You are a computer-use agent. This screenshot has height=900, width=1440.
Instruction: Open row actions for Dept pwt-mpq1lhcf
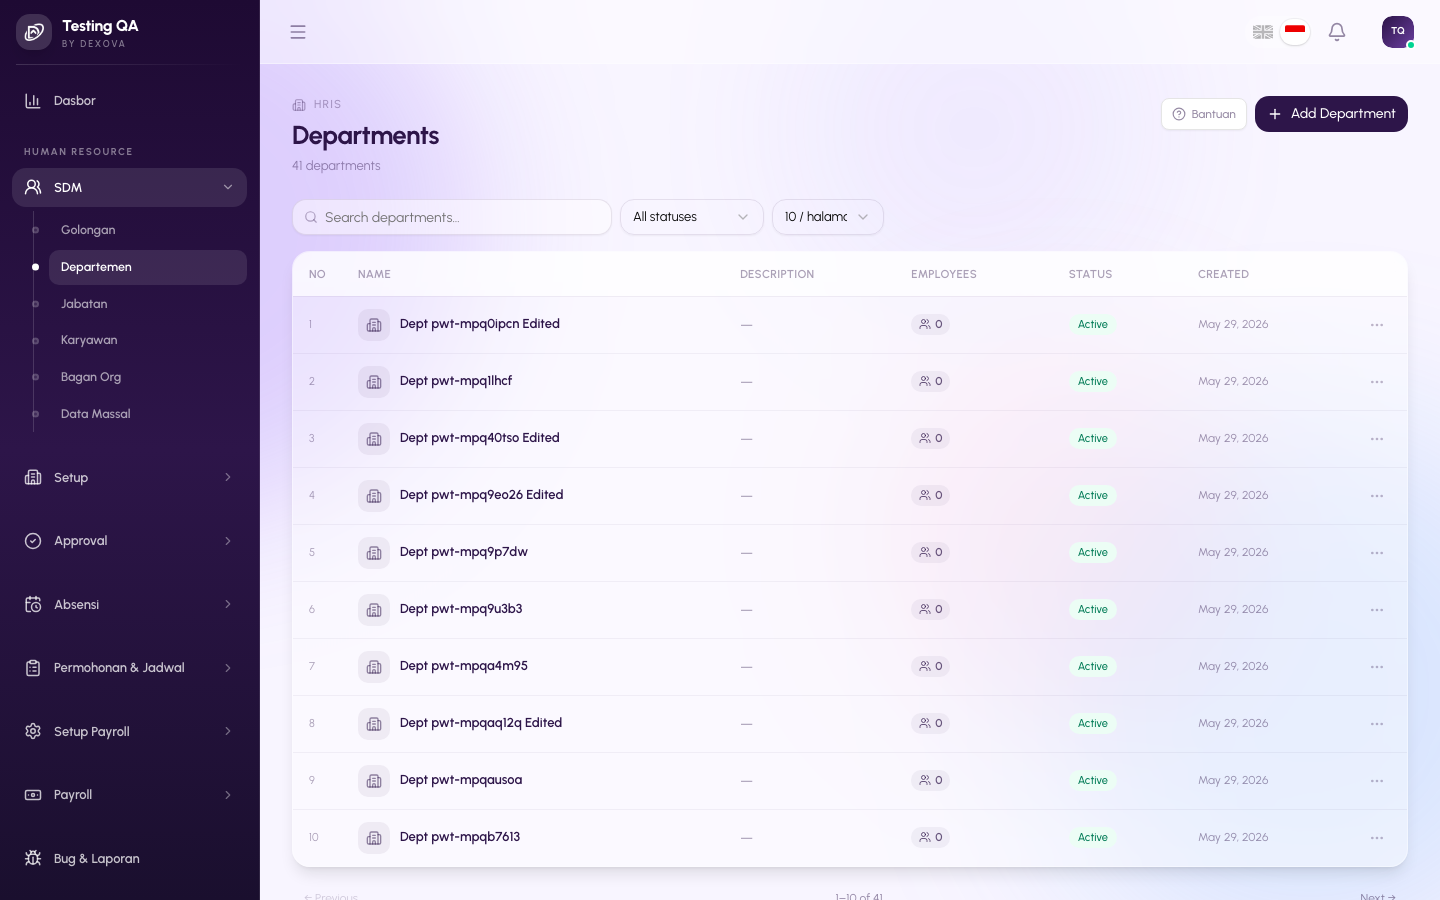tap(1377, 382)
